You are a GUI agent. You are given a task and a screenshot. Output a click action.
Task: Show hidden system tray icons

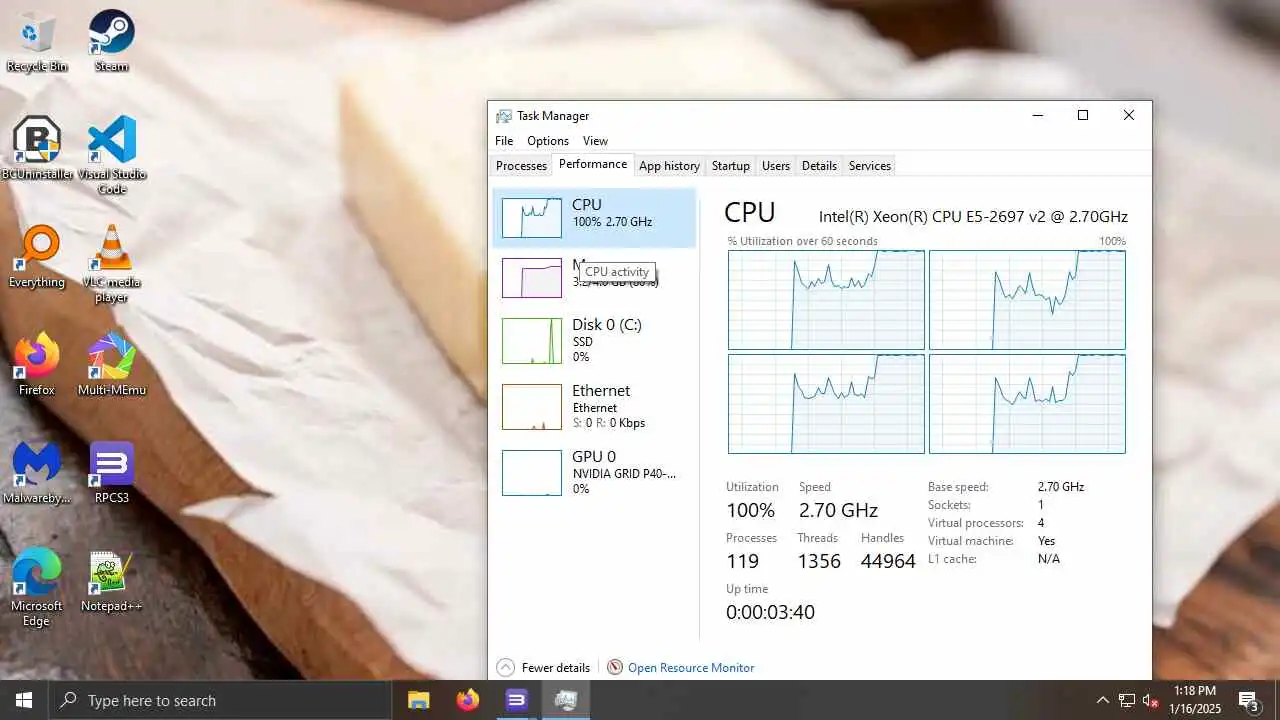[x=1103, y=700]
